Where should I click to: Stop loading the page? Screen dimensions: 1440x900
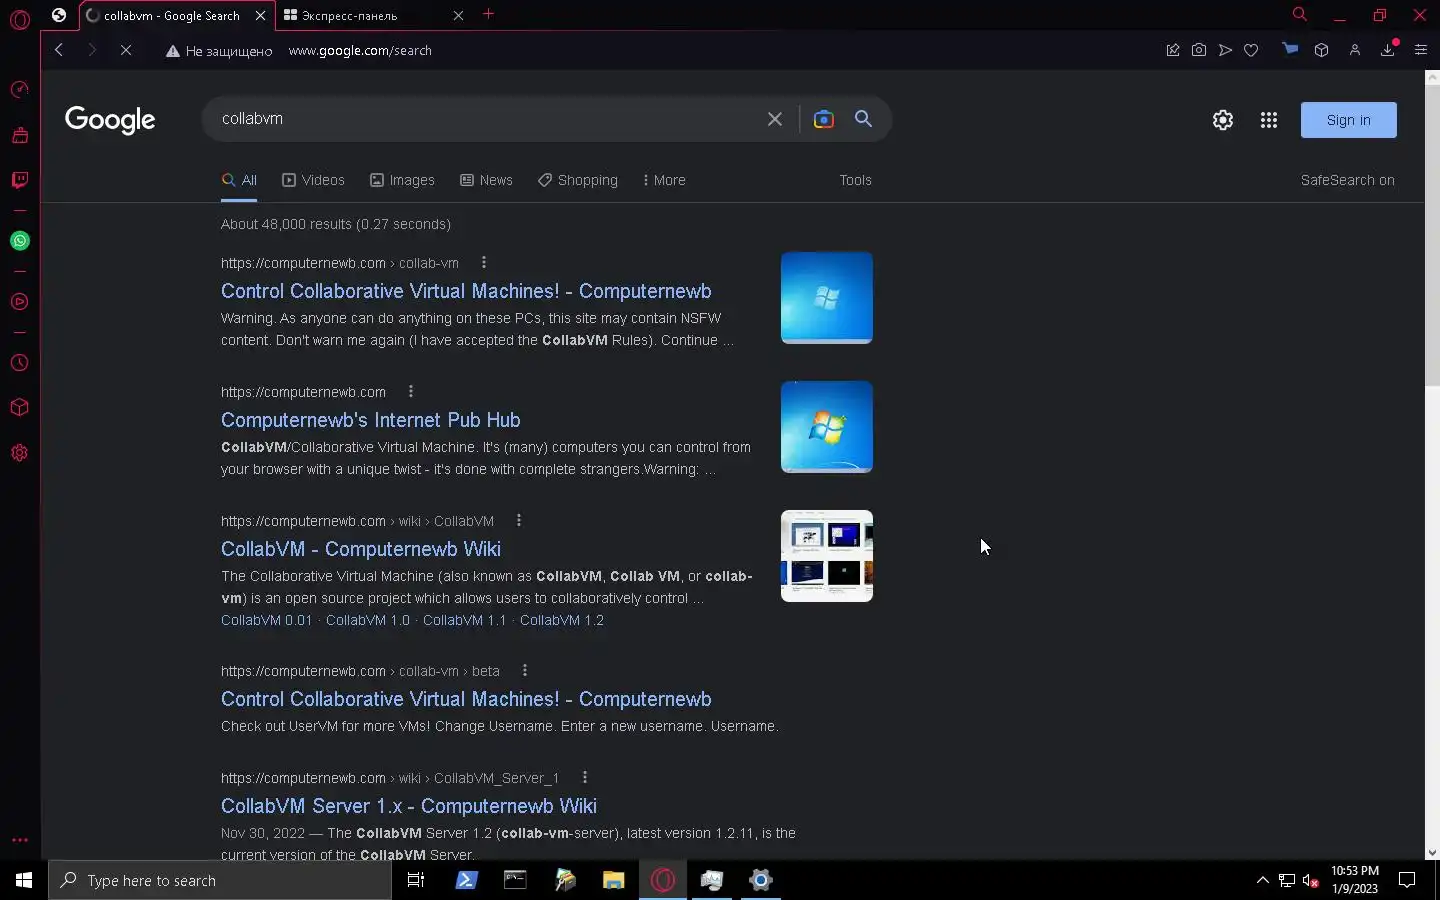126,50
